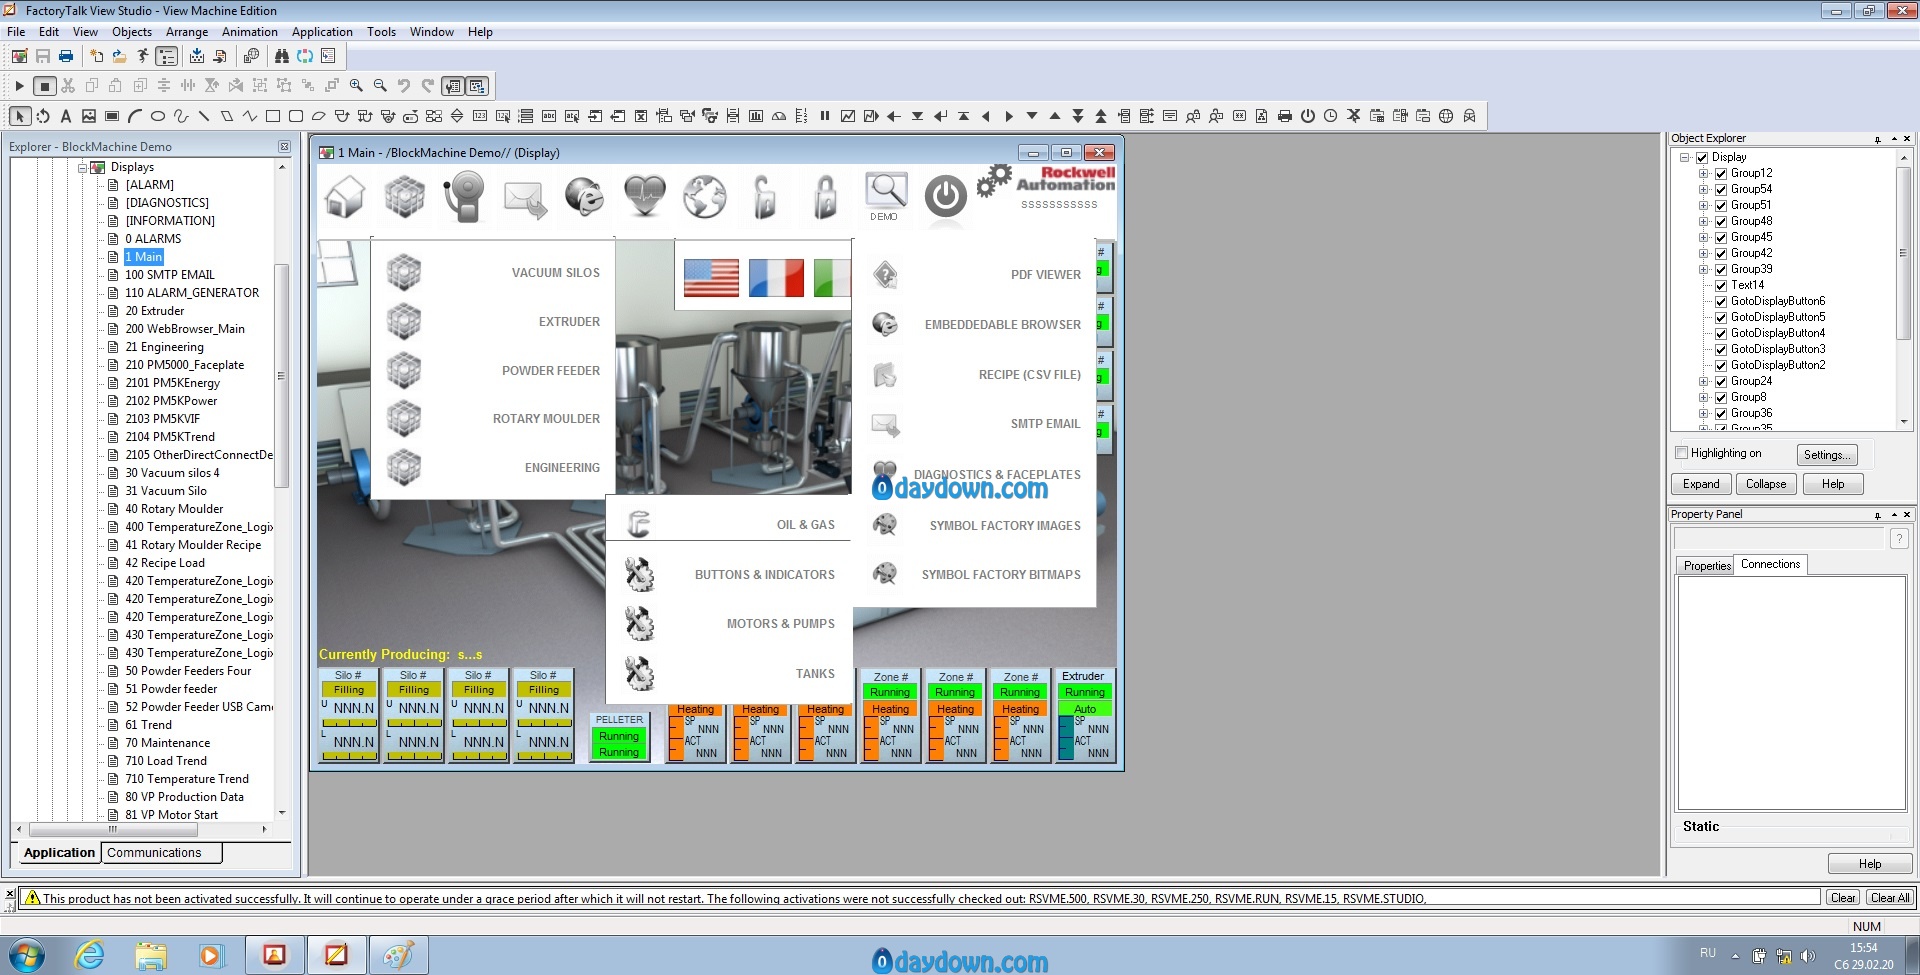The width and height of the screenshot is (1920, 975).
Task: Uncheck the Group12 checkbox
Action: (1721, 174)
